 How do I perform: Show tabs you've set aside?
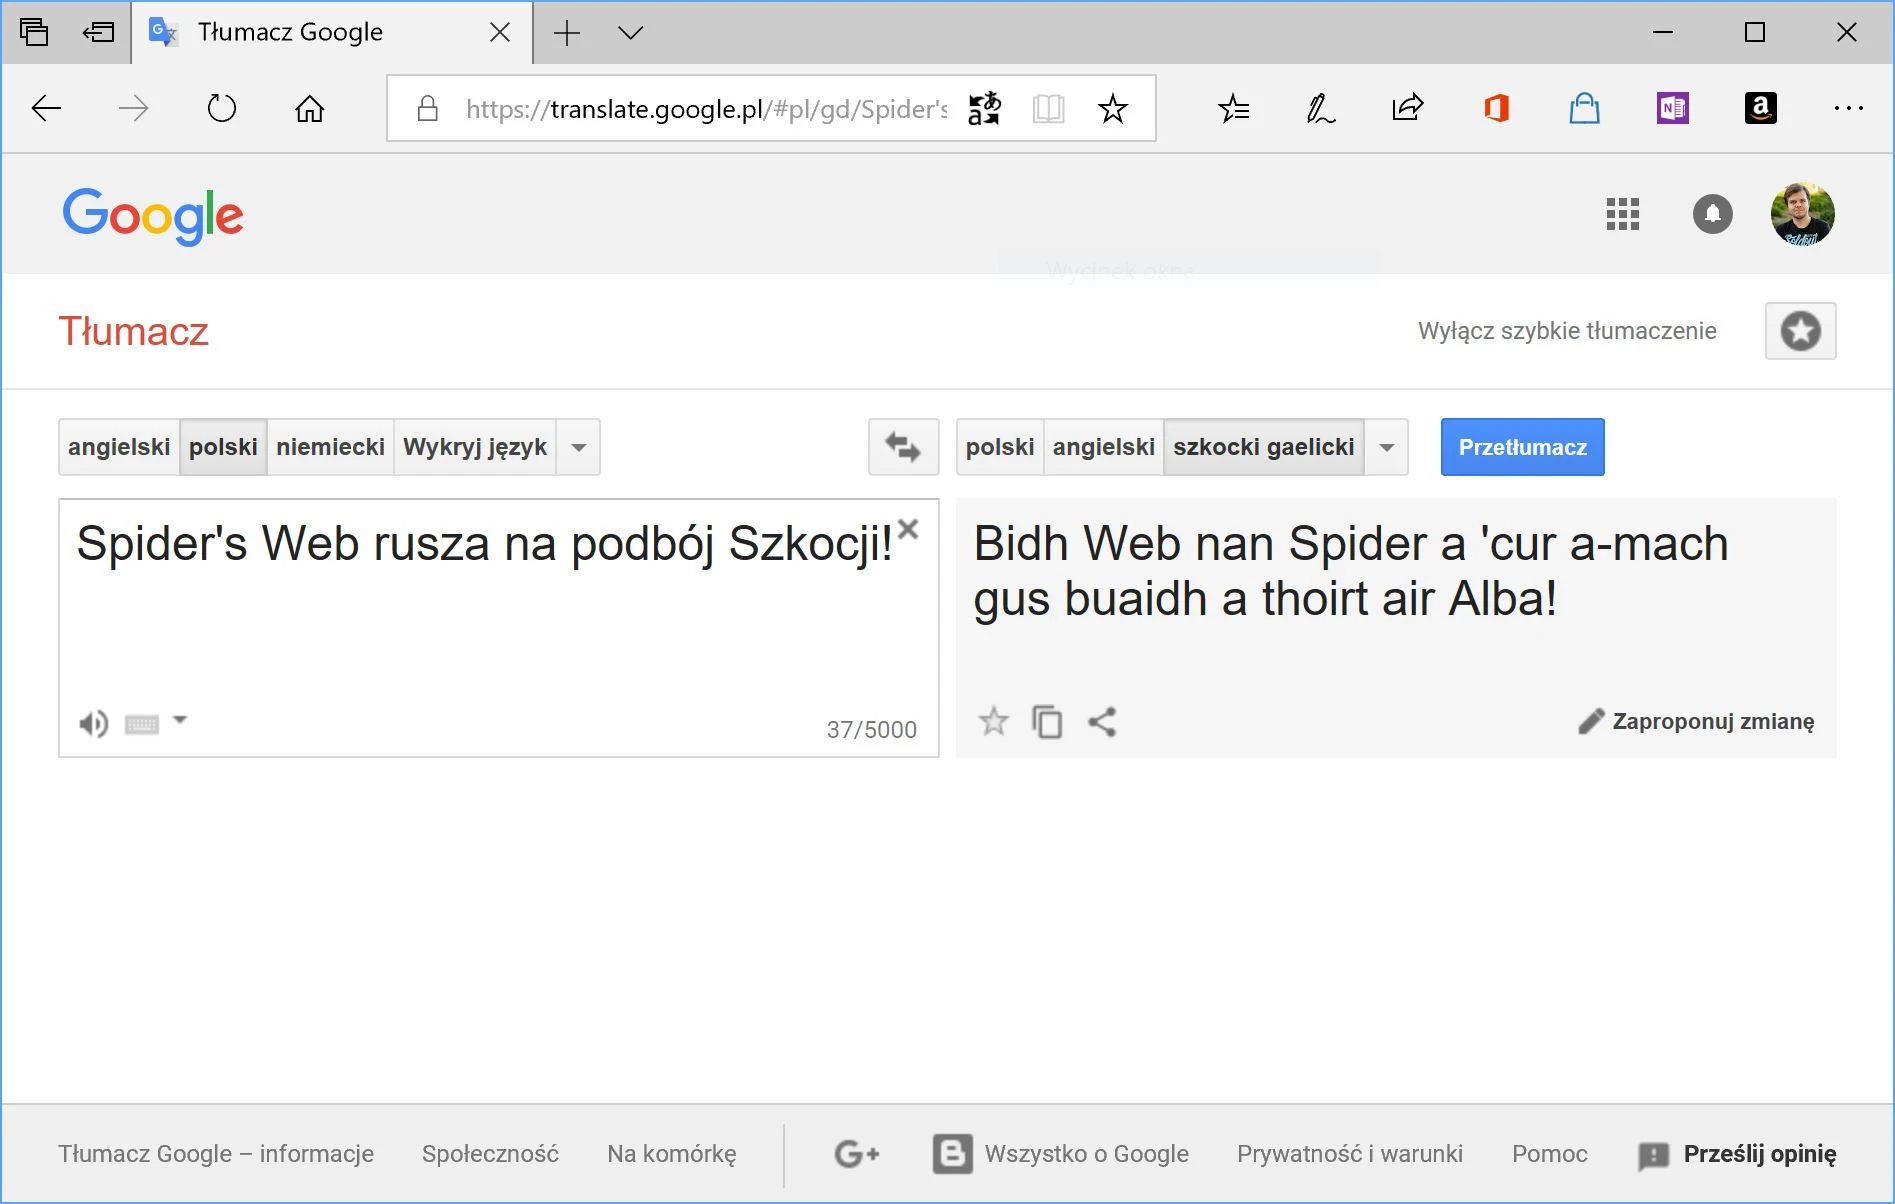34,32
